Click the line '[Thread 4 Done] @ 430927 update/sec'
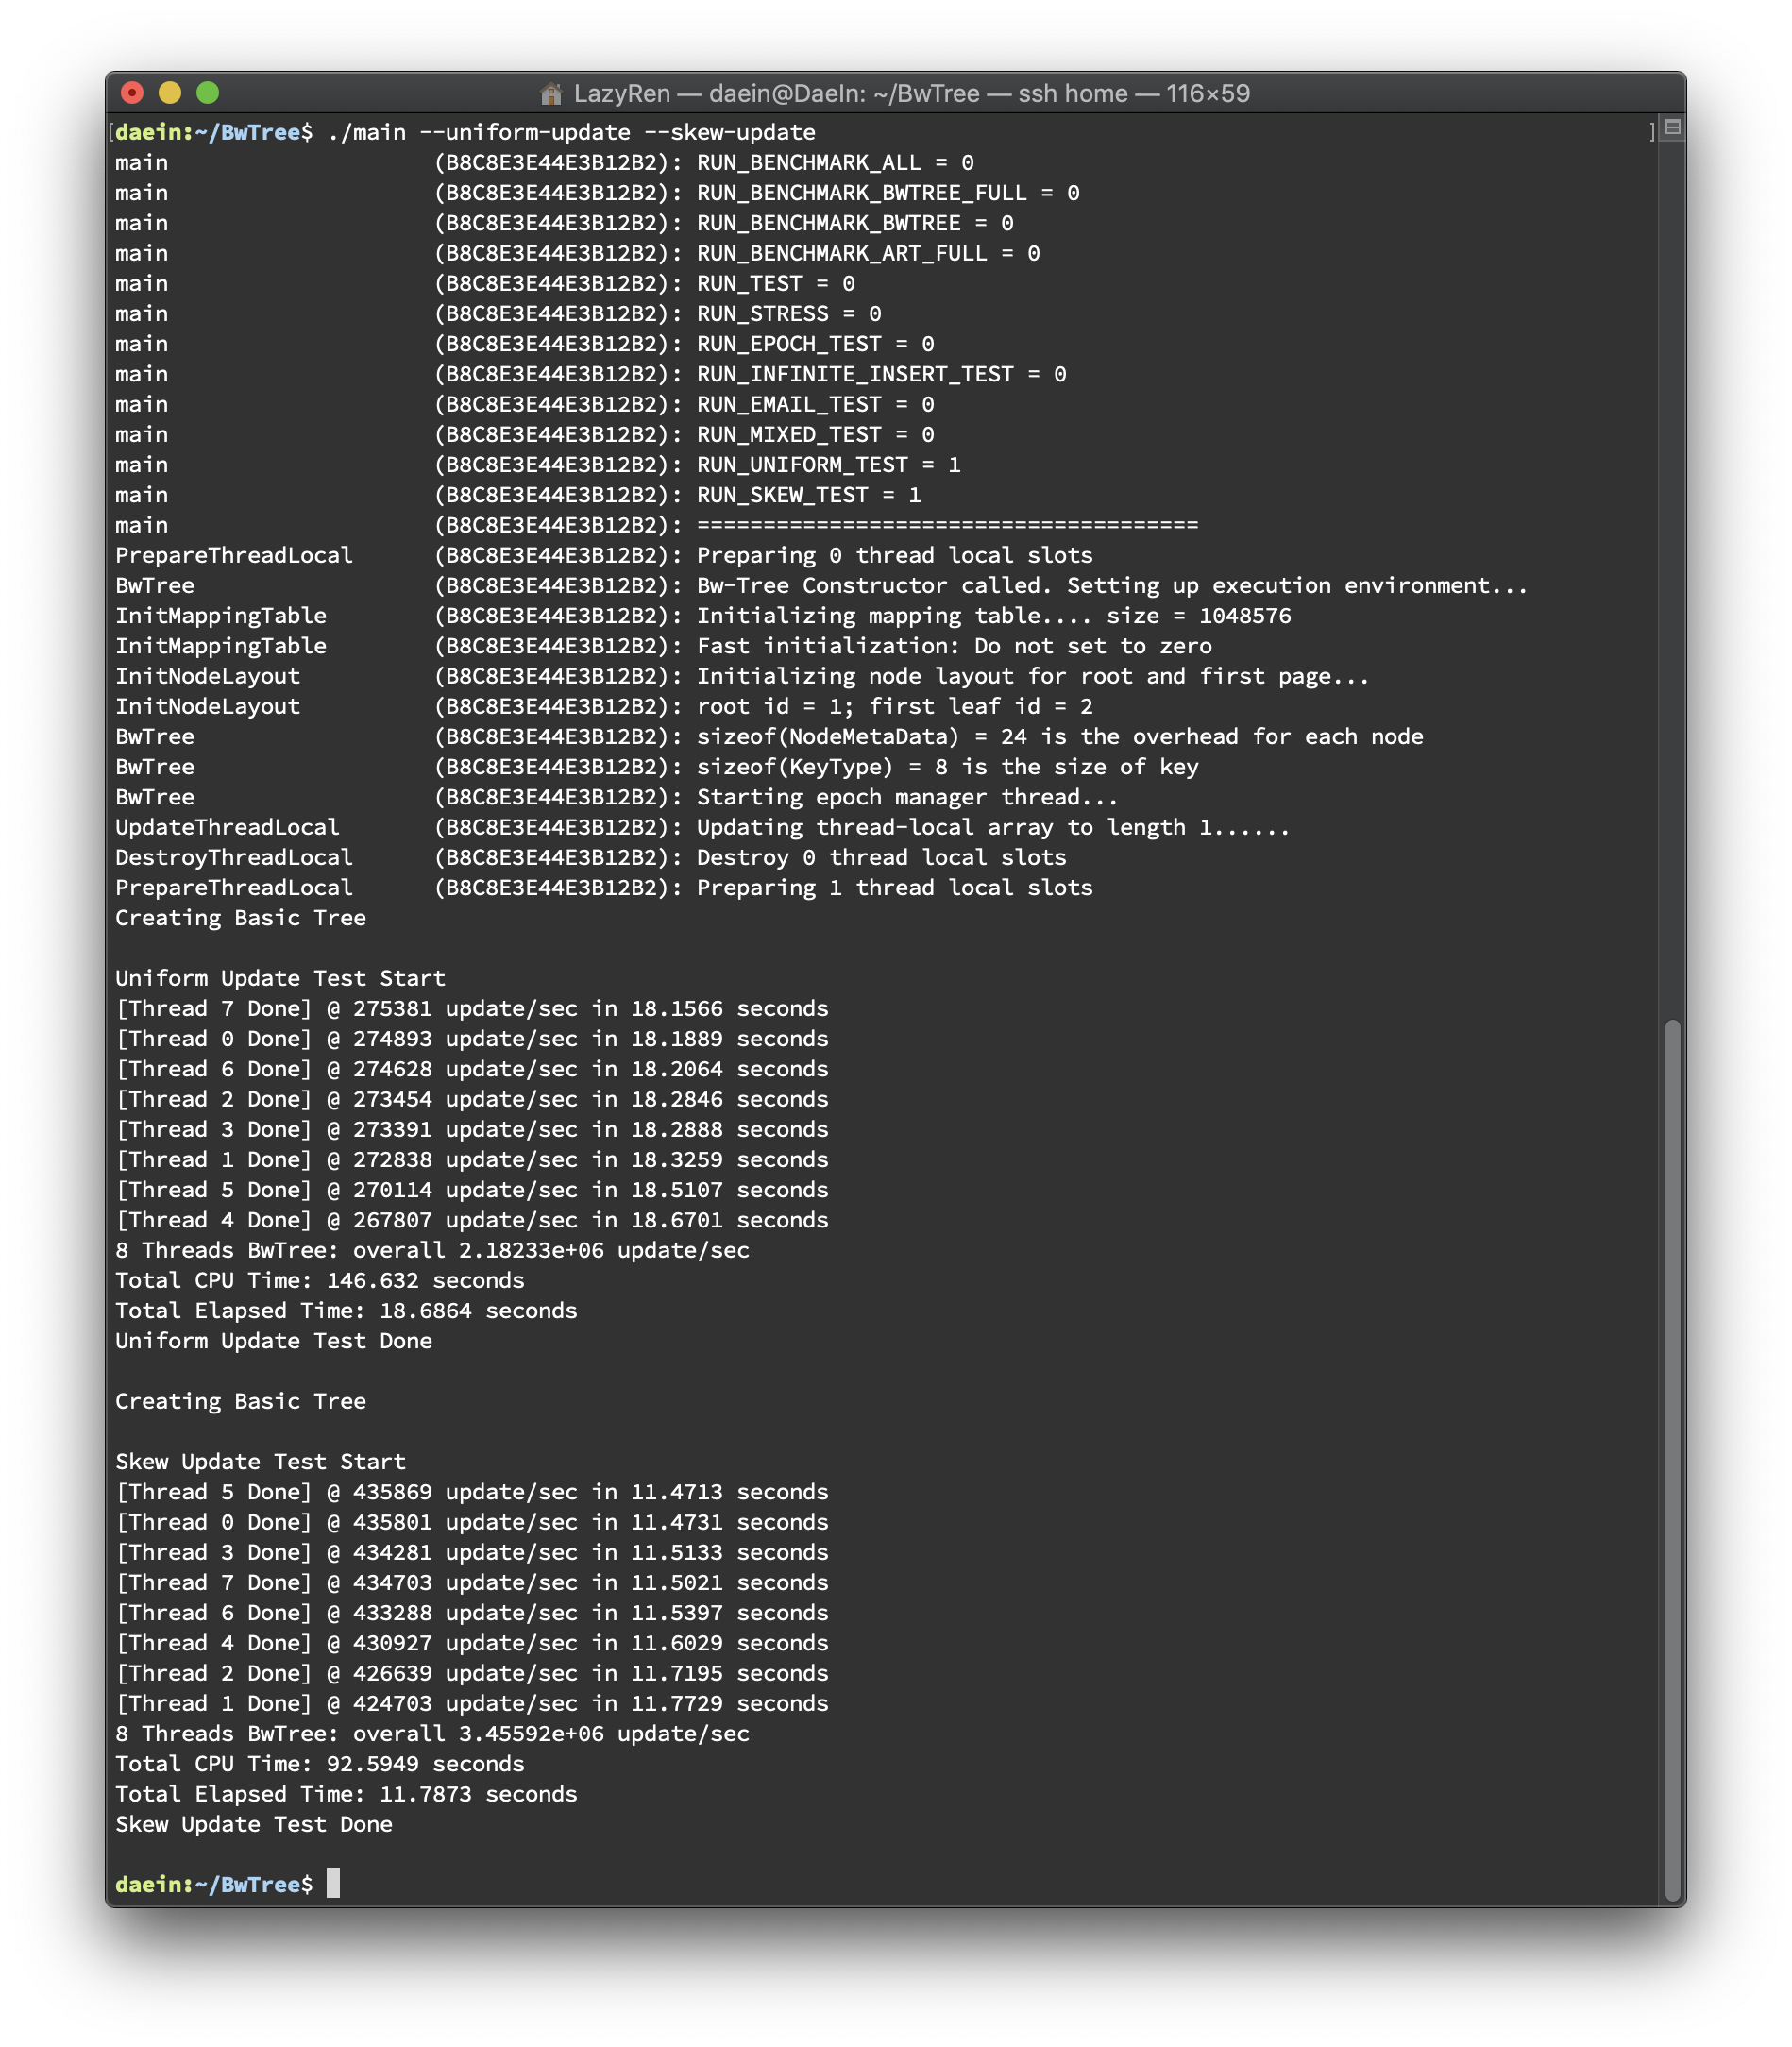The width and height of the screenshot is (1792, 2047). click(473, 1643)
